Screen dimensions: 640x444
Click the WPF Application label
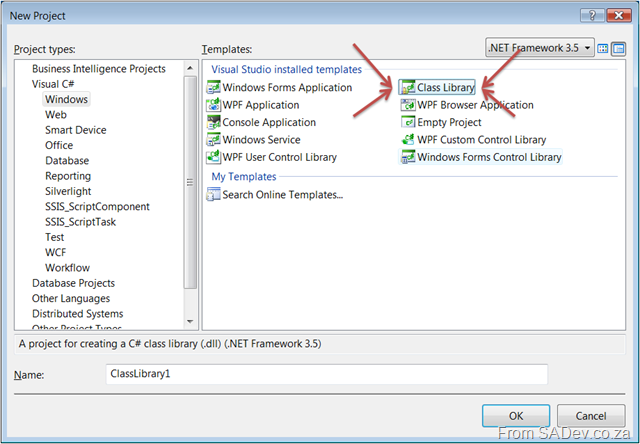[261, 105]
